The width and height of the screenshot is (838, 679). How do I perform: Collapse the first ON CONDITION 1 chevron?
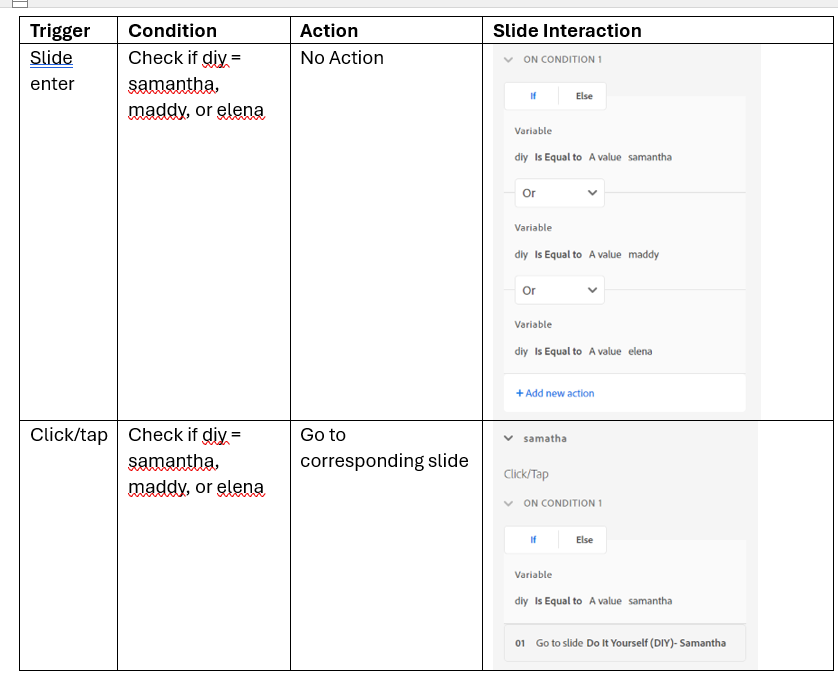(509, 60)
